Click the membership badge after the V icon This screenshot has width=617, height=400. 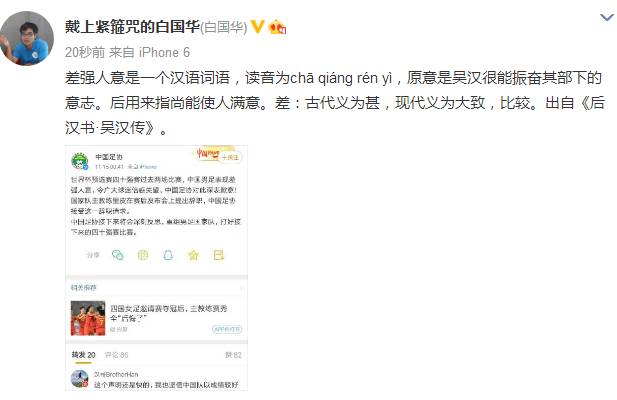(277, 27)
